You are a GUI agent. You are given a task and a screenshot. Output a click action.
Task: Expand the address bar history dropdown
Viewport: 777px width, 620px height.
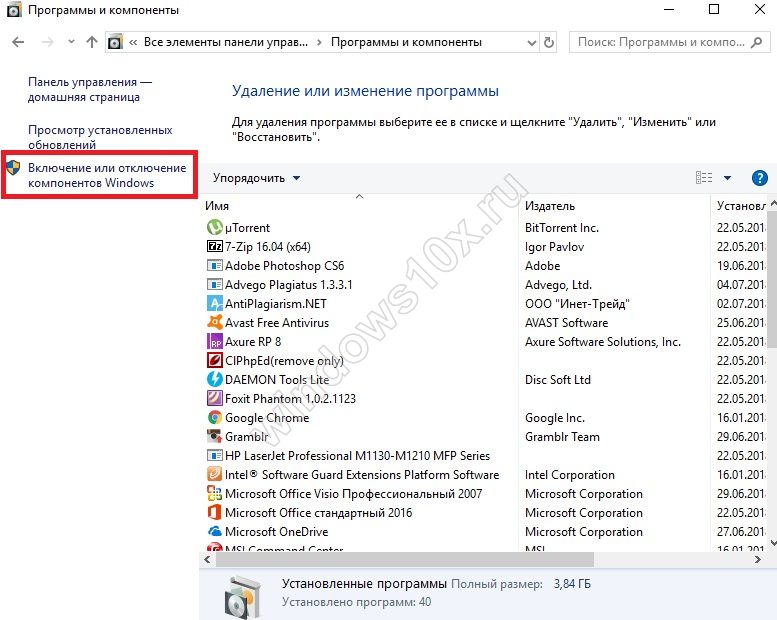tap(532, 43)
